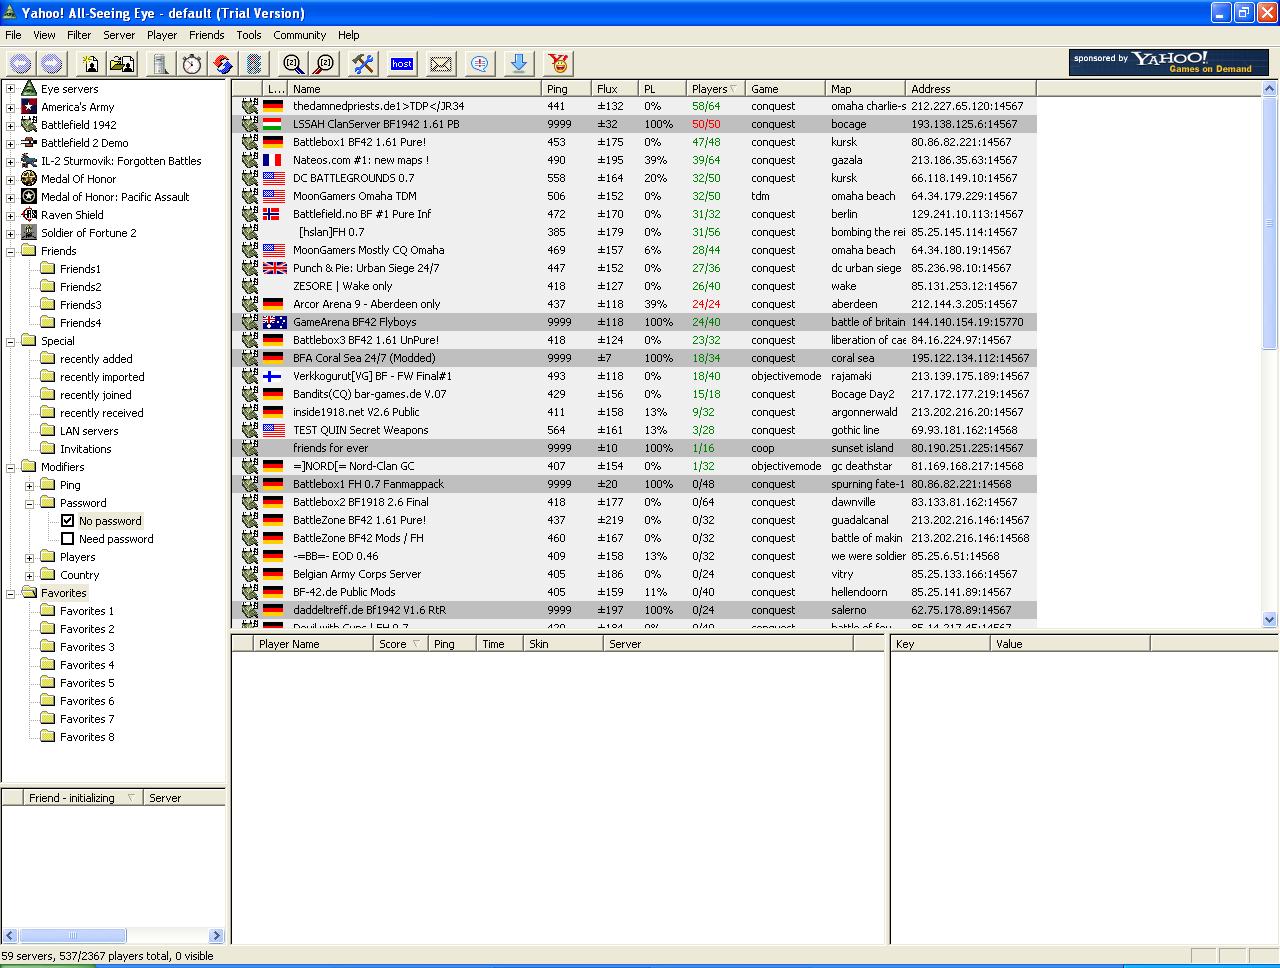This screenshot has width=1280, height=968.
Task: Click the Battlefield 2 Demo game icon
Action: (x=29, y=143)
